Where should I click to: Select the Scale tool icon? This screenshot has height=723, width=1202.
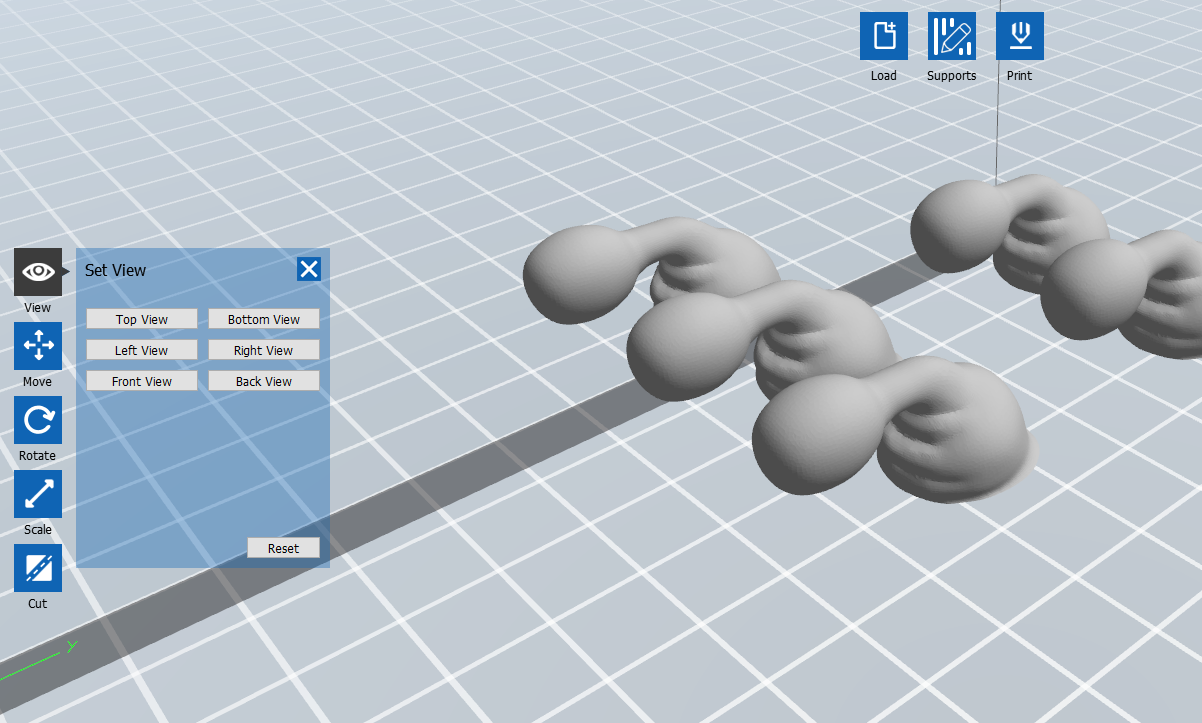(x=38, y=494)
